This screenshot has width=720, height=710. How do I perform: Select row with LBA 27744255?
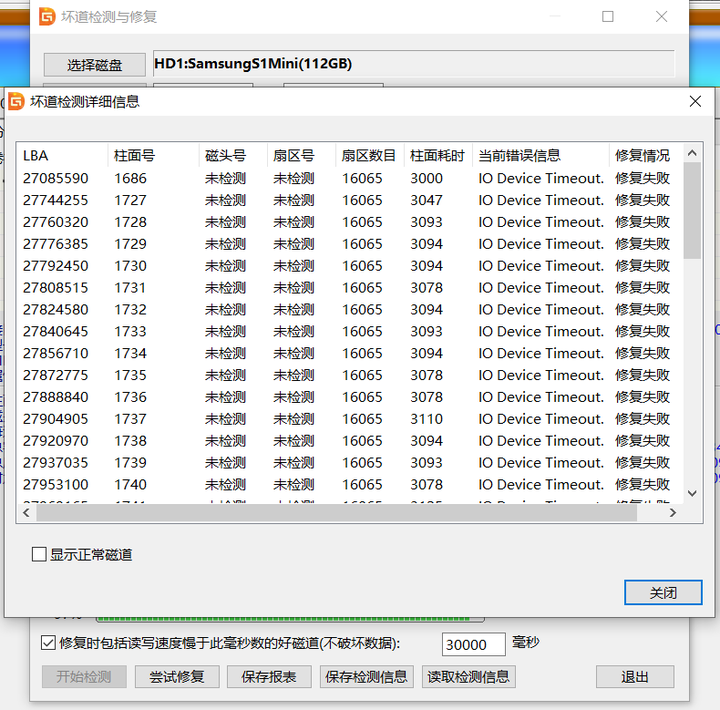(x=350, y=200)
